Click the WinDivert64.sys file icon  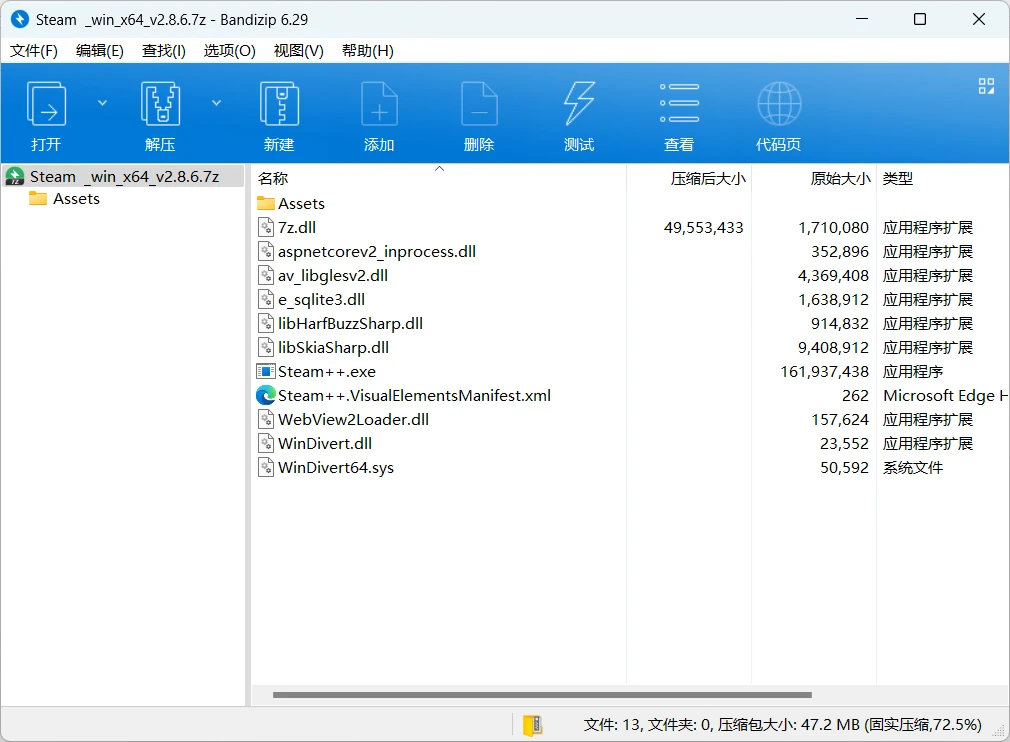[x=265, y=468]
